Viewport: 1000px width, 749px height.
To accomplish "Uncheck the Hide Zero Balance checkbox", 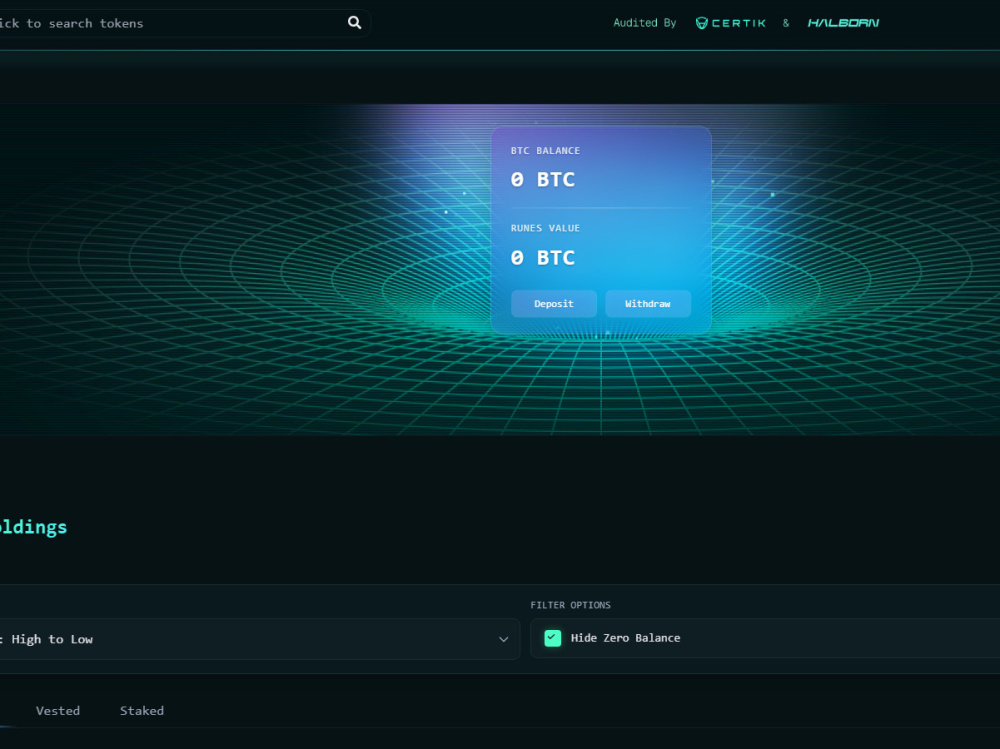I will point(553,638).
